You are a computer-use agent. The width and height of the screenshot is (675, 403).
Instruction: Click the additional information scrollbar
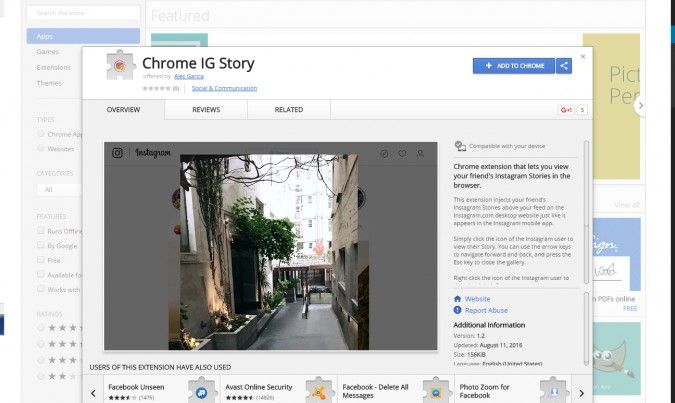tap(586, 329)
